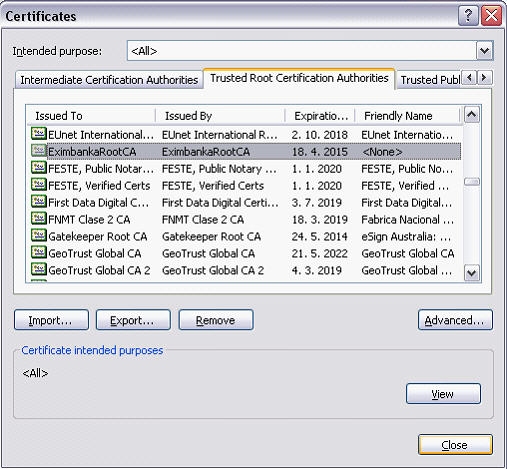Viewport: 507px width, 469px height.
Task: Click Issued By cell Gatekeeper Root CA
Action: (x=211, y=237)
